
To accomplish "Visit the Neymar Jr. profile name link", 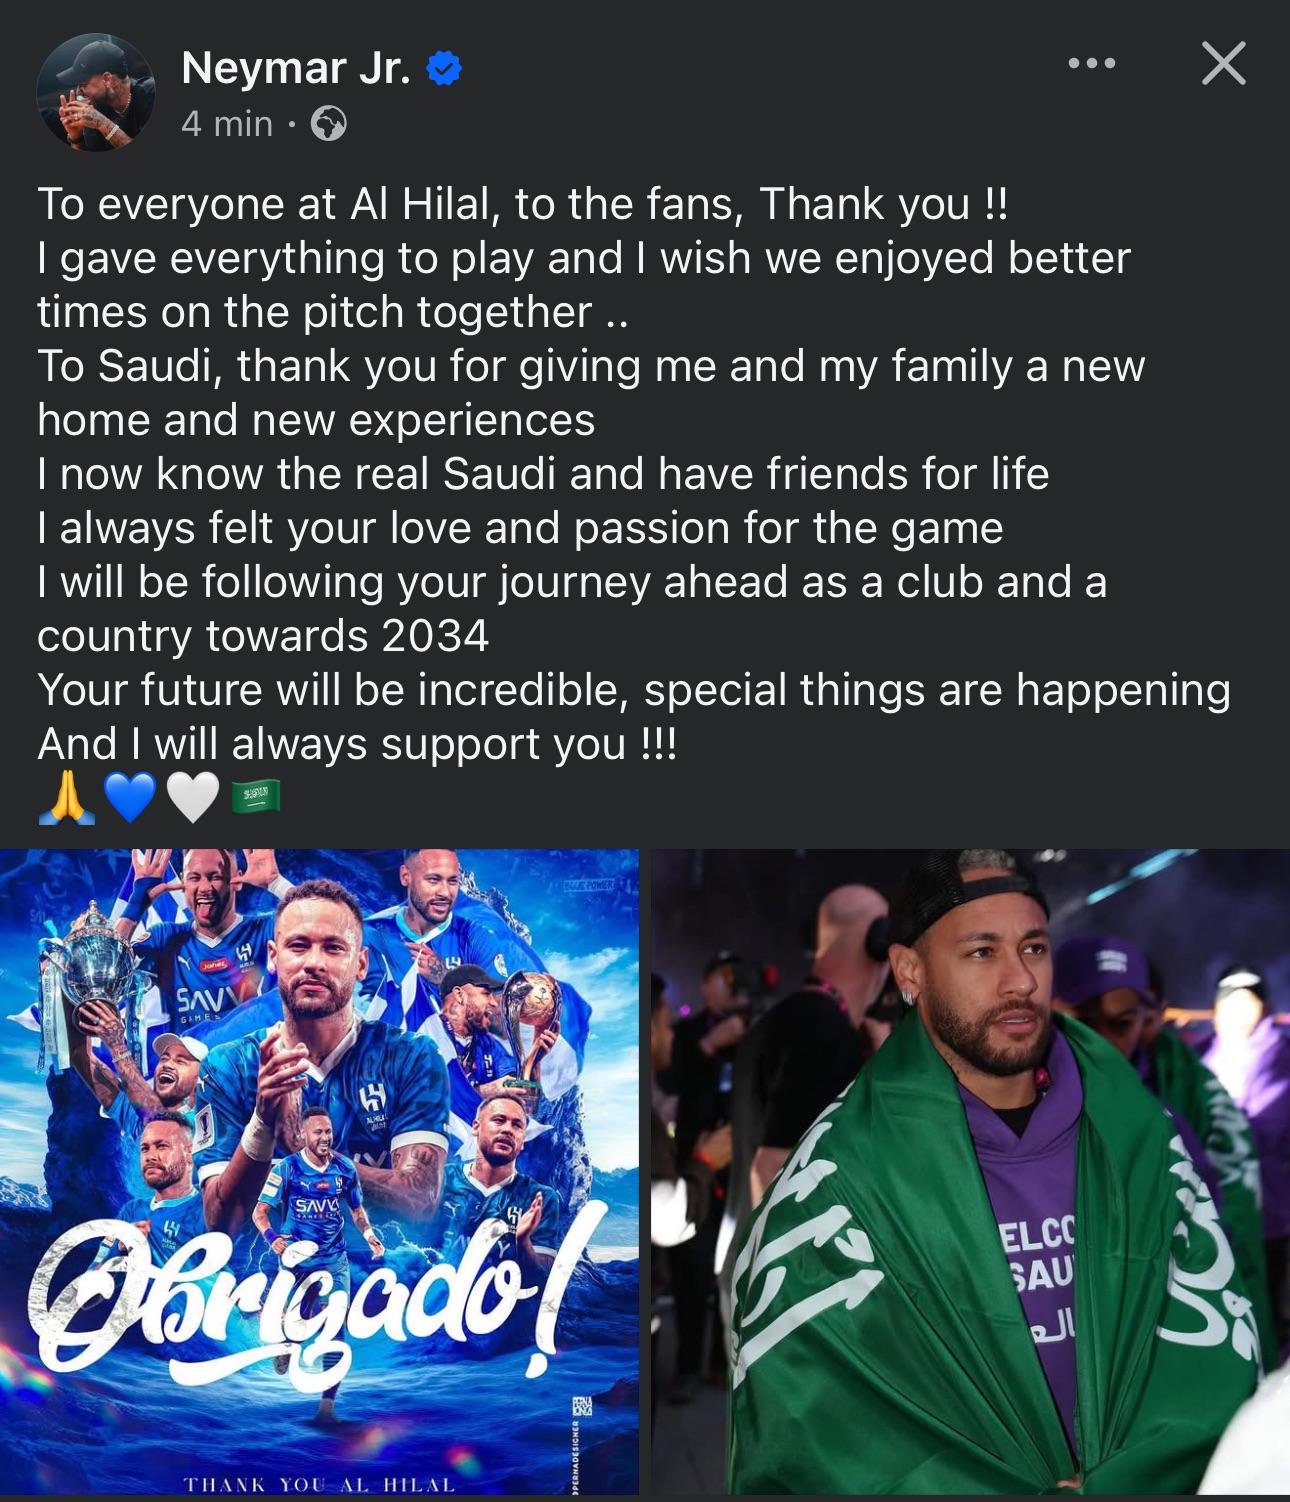I will click(x=296, y=68).
